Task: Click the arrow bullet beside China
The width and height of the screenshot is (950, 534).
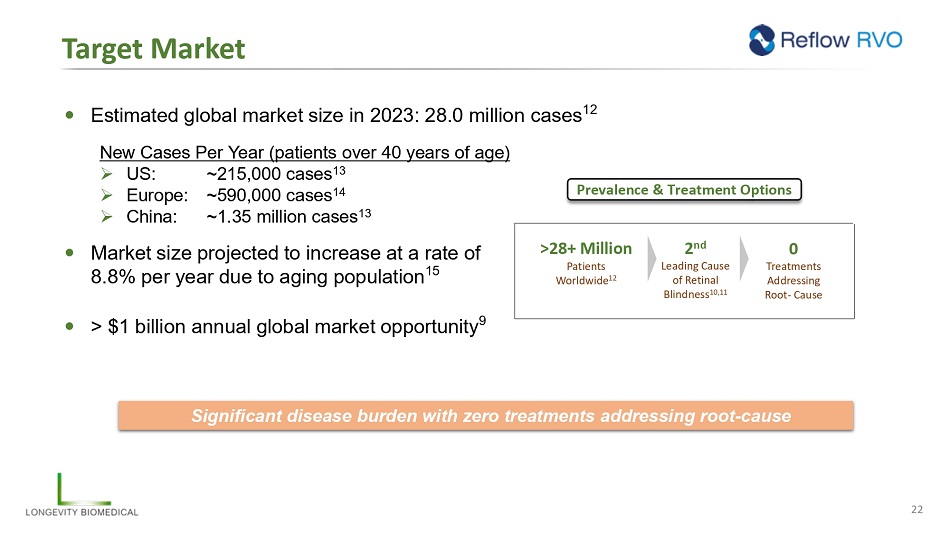Action: [x=107, y=216]
